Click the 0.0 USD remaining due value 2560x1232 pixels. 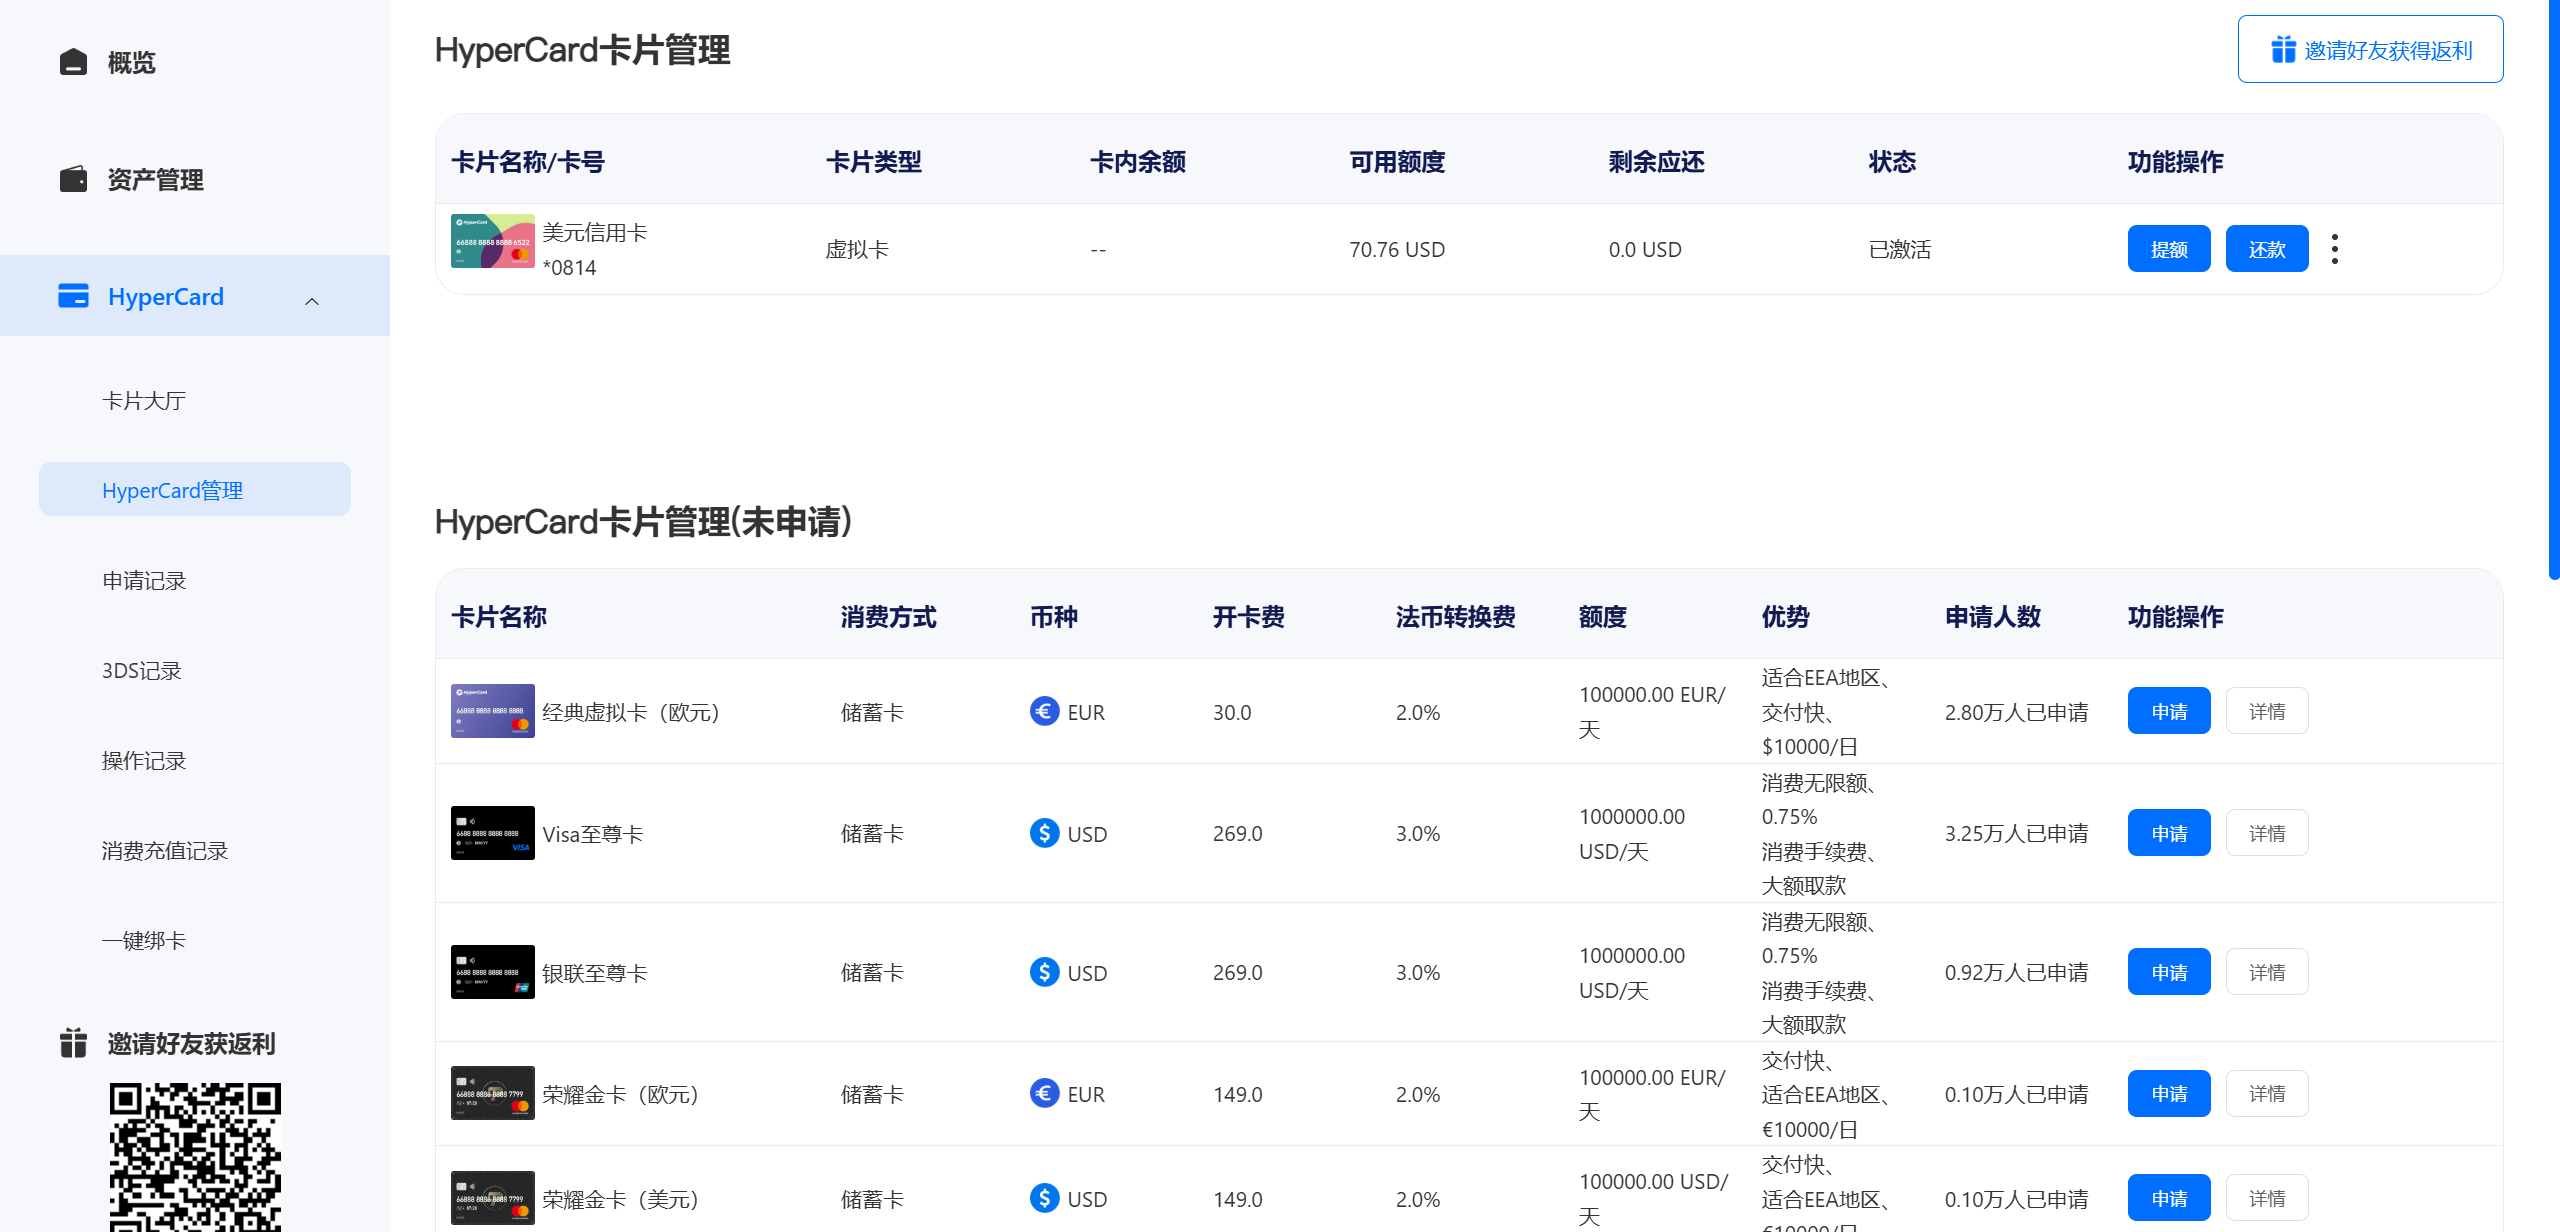(x=1645, y=250)
